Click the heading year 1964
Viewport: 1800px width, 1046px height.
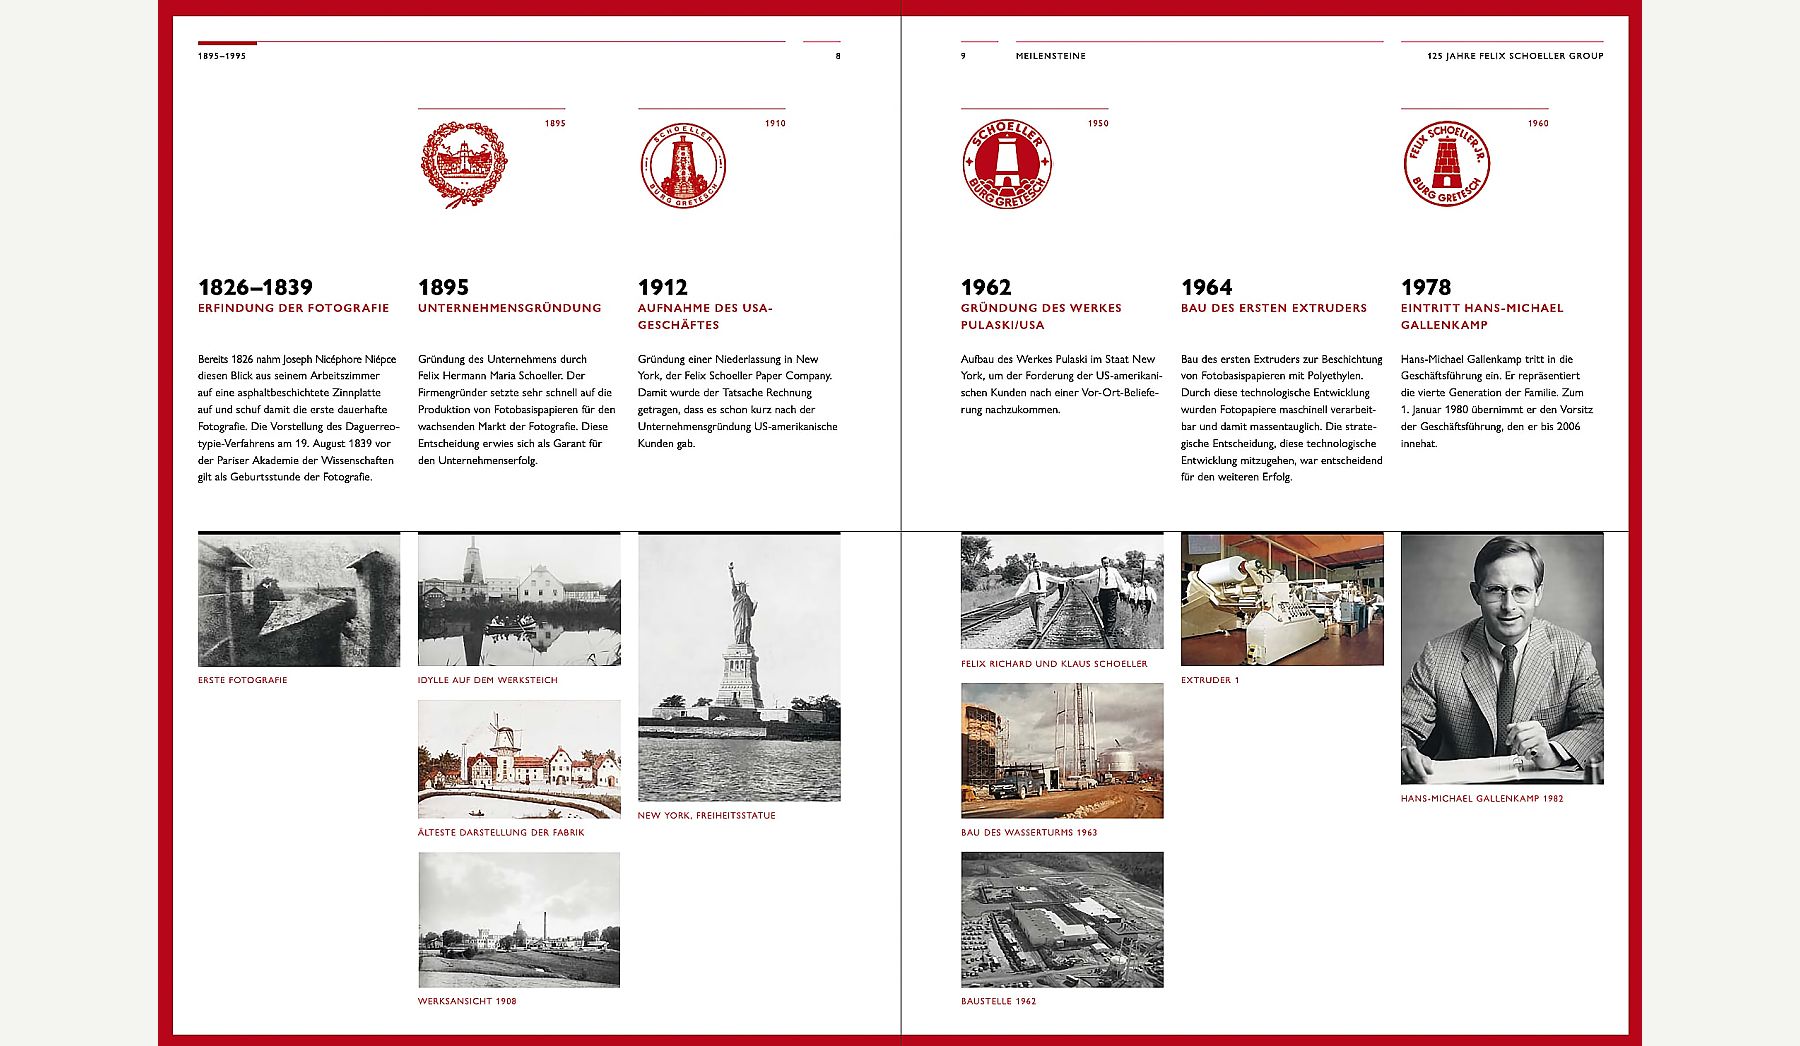tap(1207, 287)
